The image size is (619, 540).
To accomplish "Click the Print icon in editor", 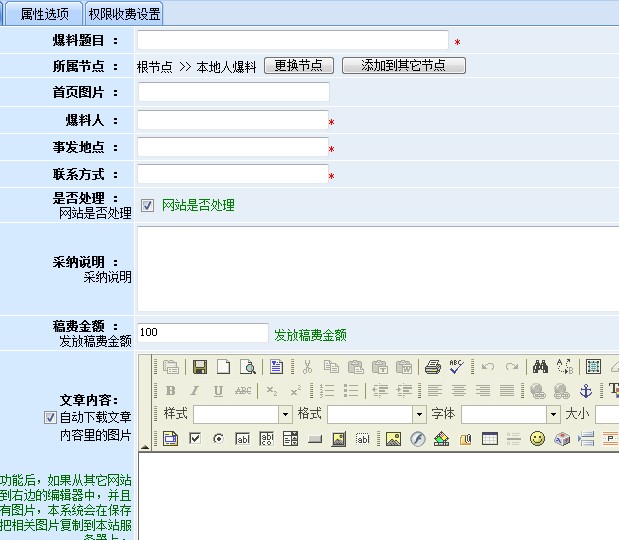I will pos(432,367).
